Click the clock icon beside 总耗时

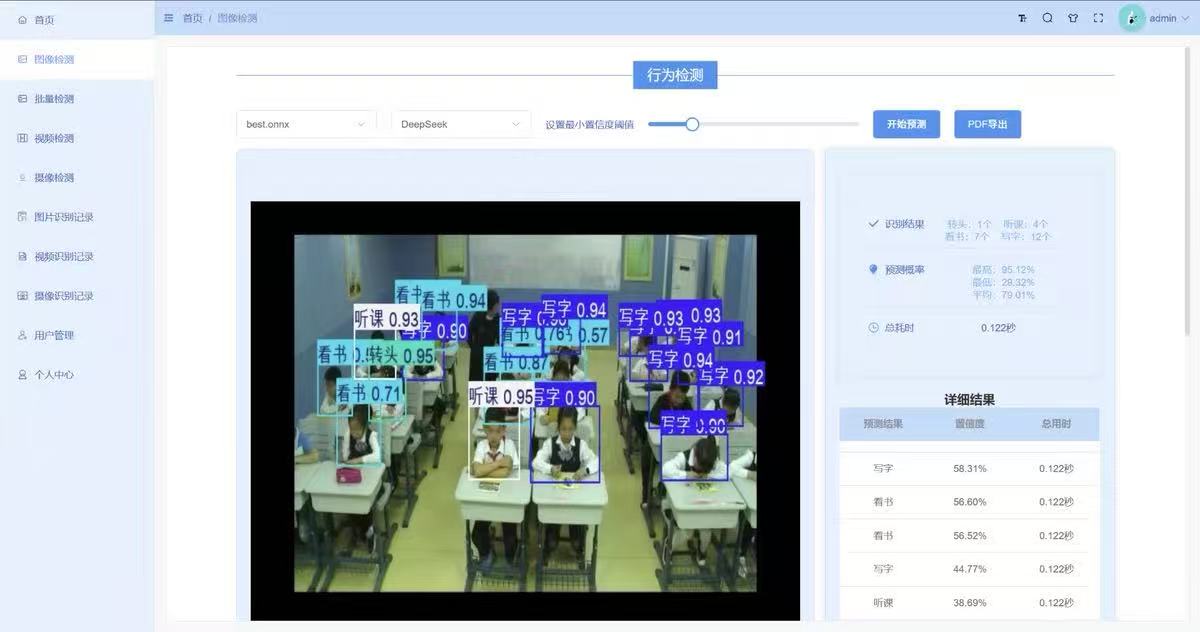[874, 327]
